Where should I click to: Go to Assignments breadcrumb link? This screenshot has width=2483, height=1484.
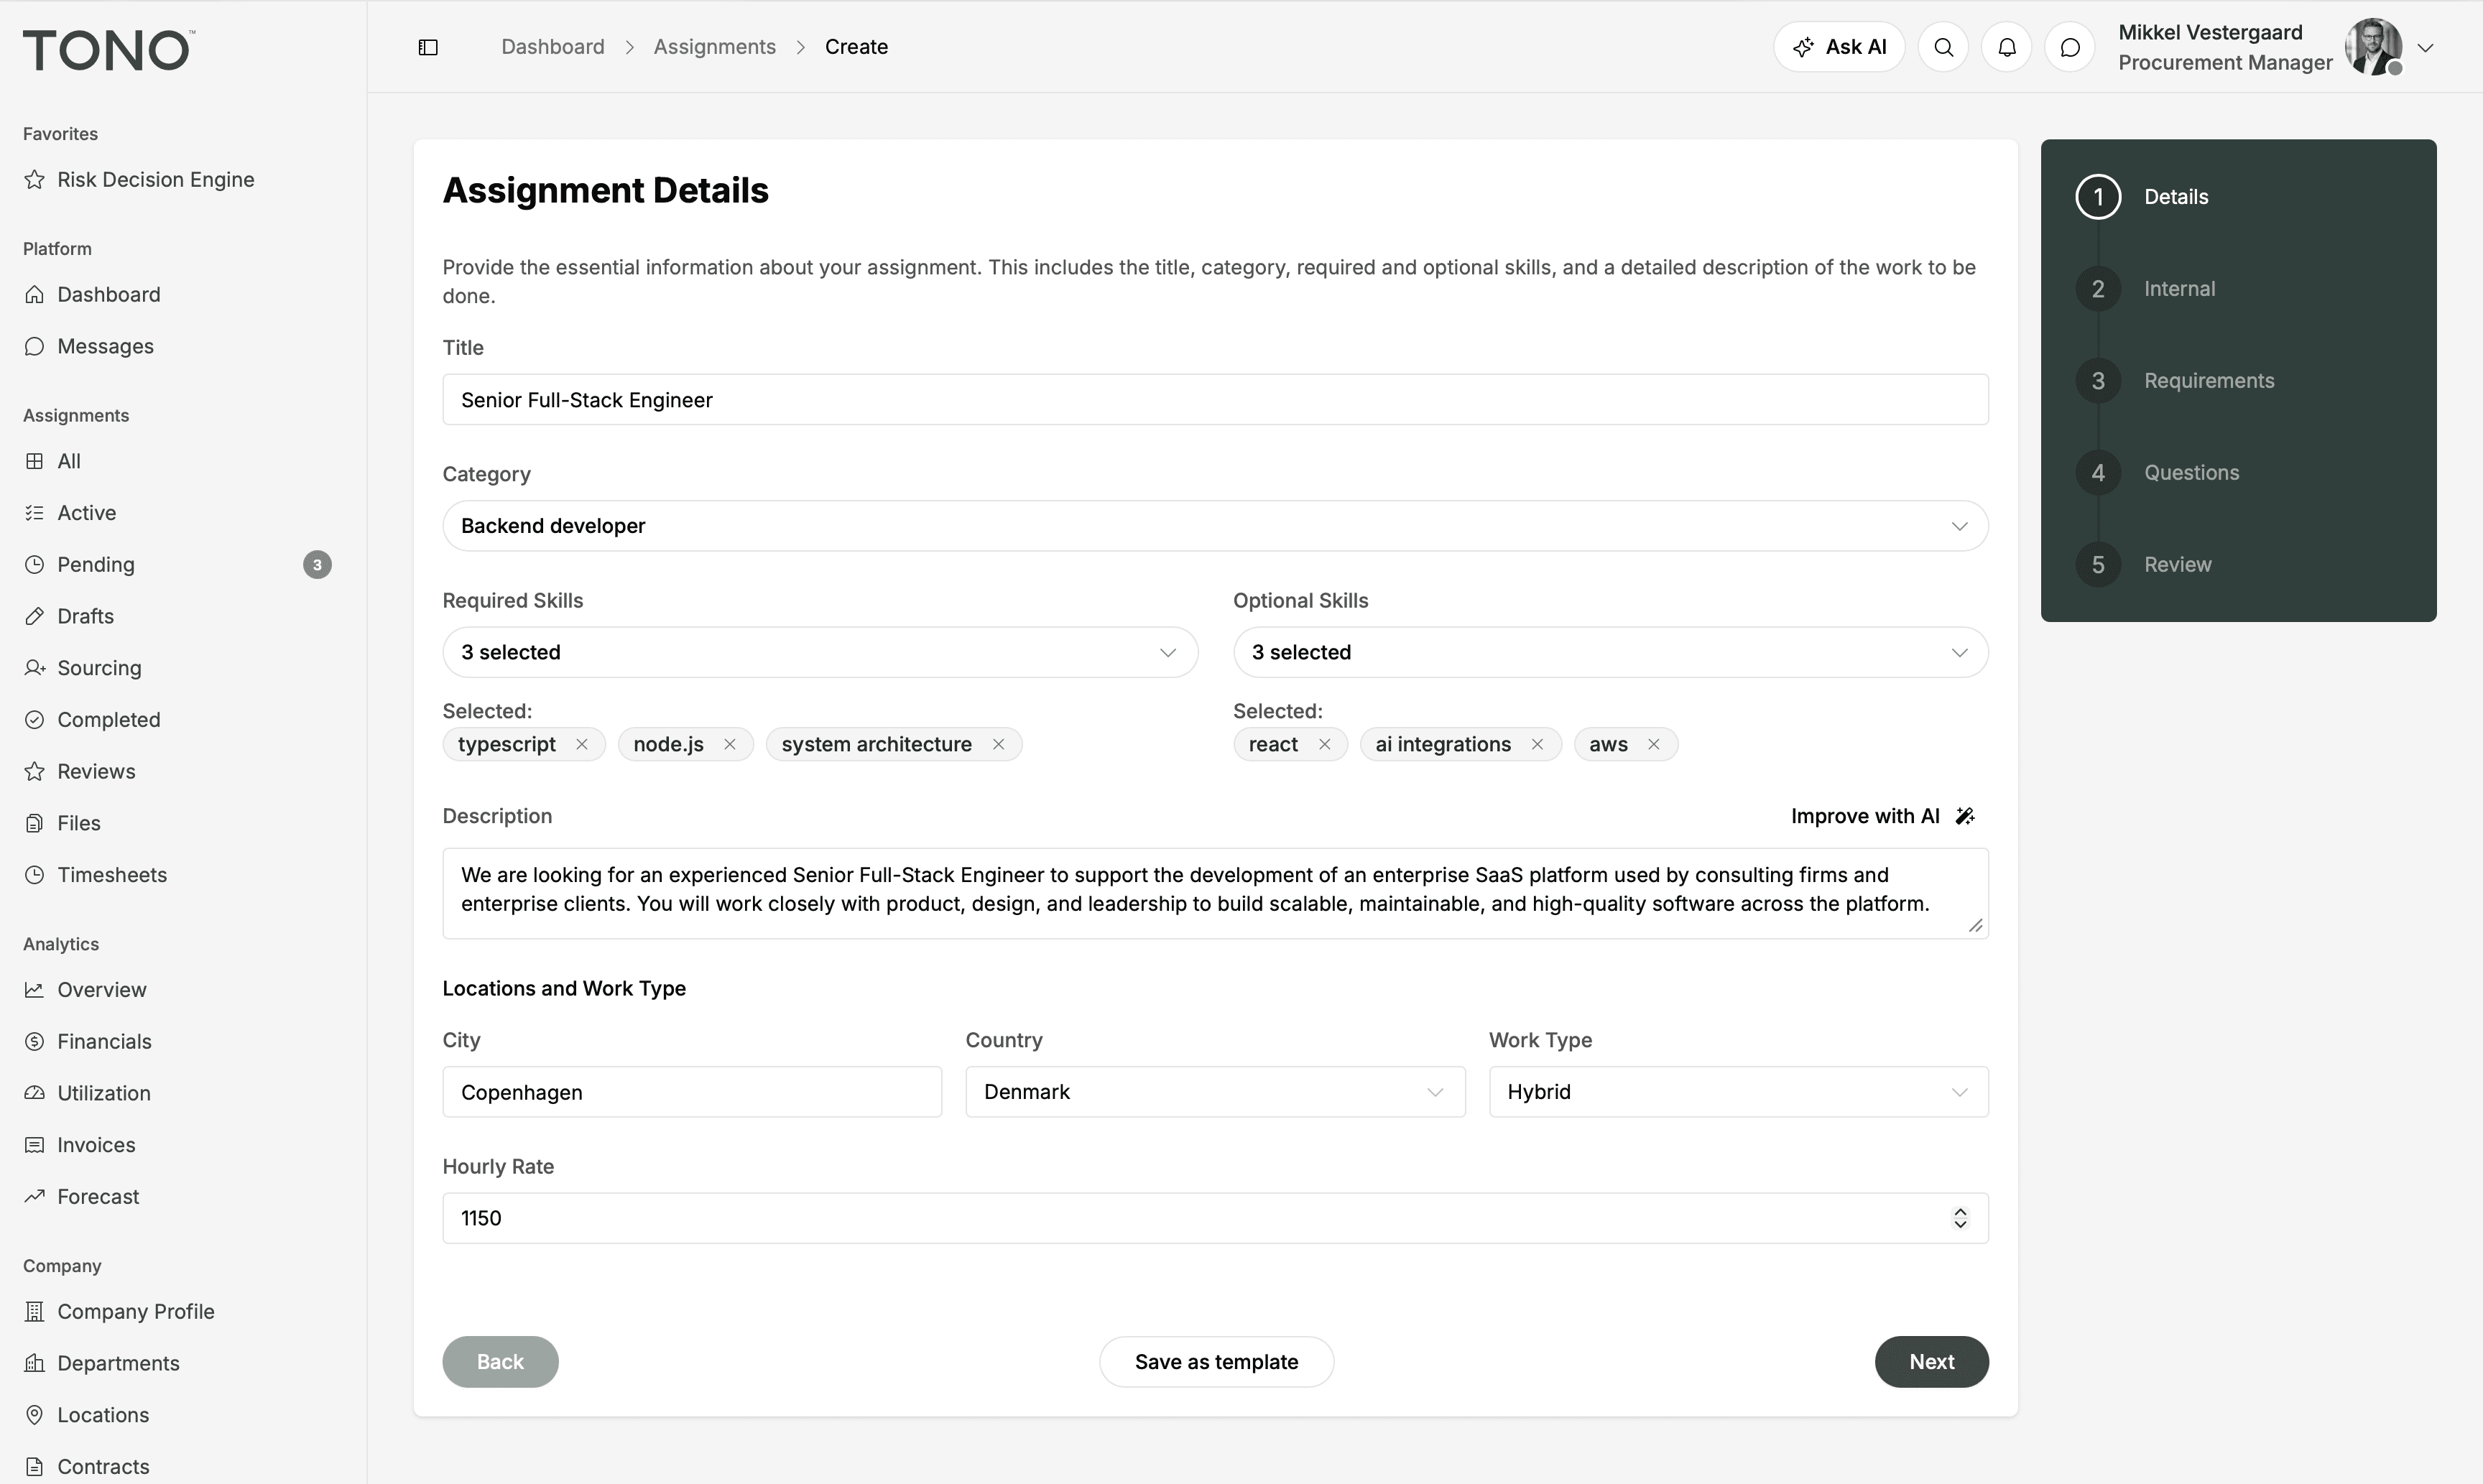714,47
